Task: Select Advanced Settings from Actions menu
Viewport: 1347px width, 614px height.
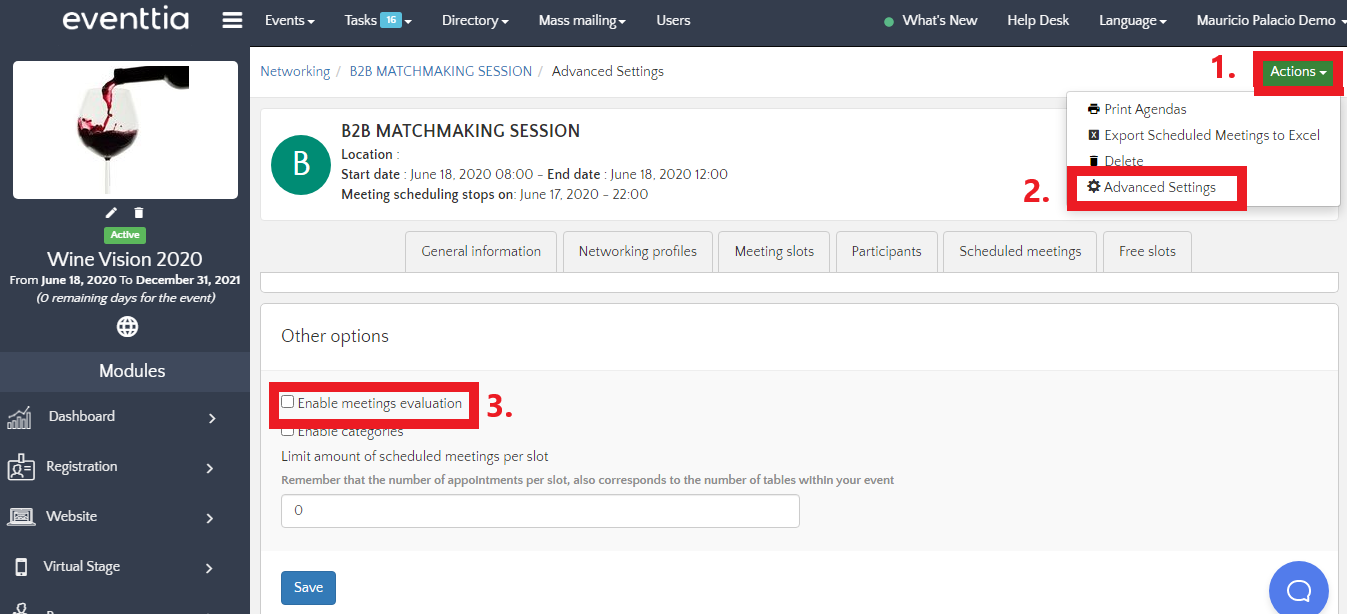Action: point(1158,187)
